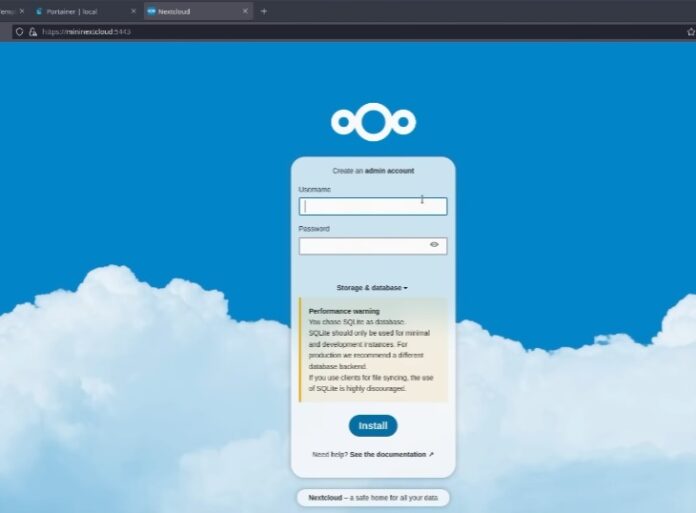The image size is (696, 513).
Task: Click the Username input field
Action: (373, 206)
